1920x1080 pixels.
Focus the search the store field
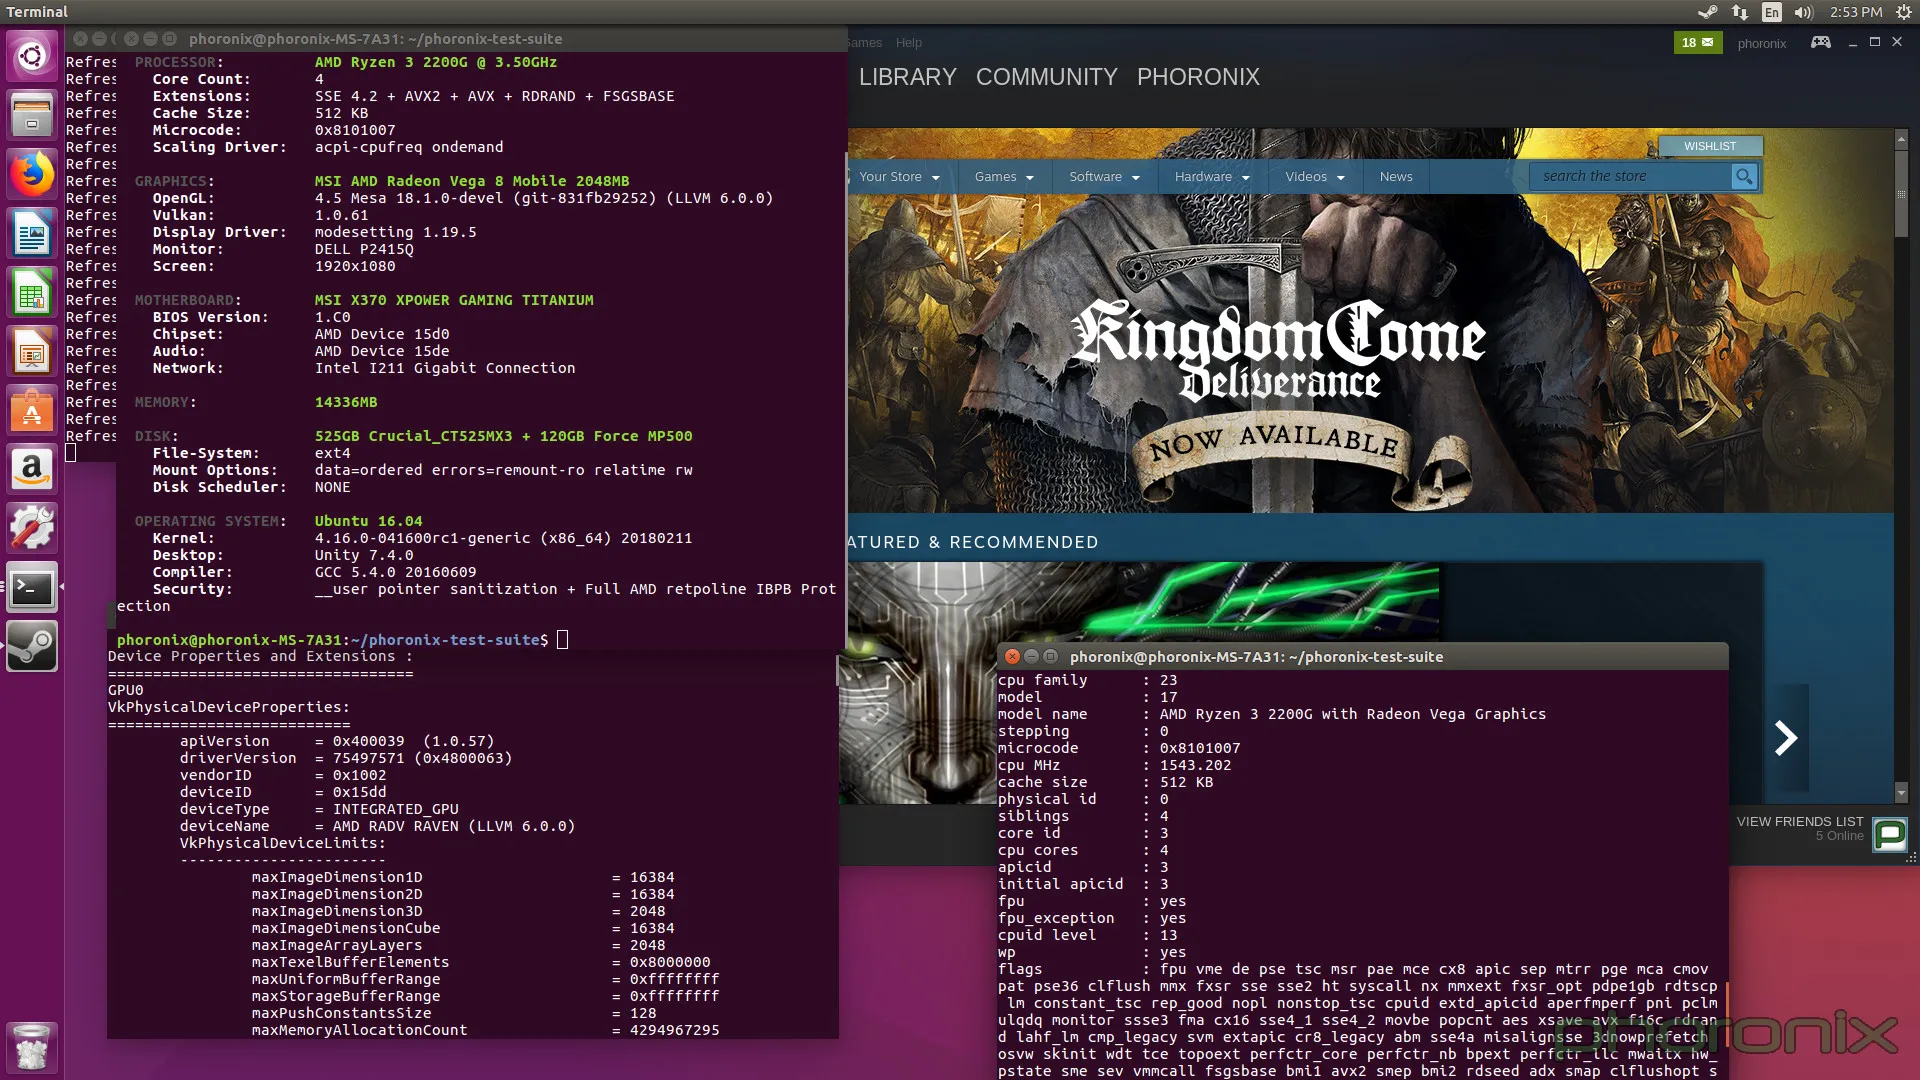tap(1630, 176)
